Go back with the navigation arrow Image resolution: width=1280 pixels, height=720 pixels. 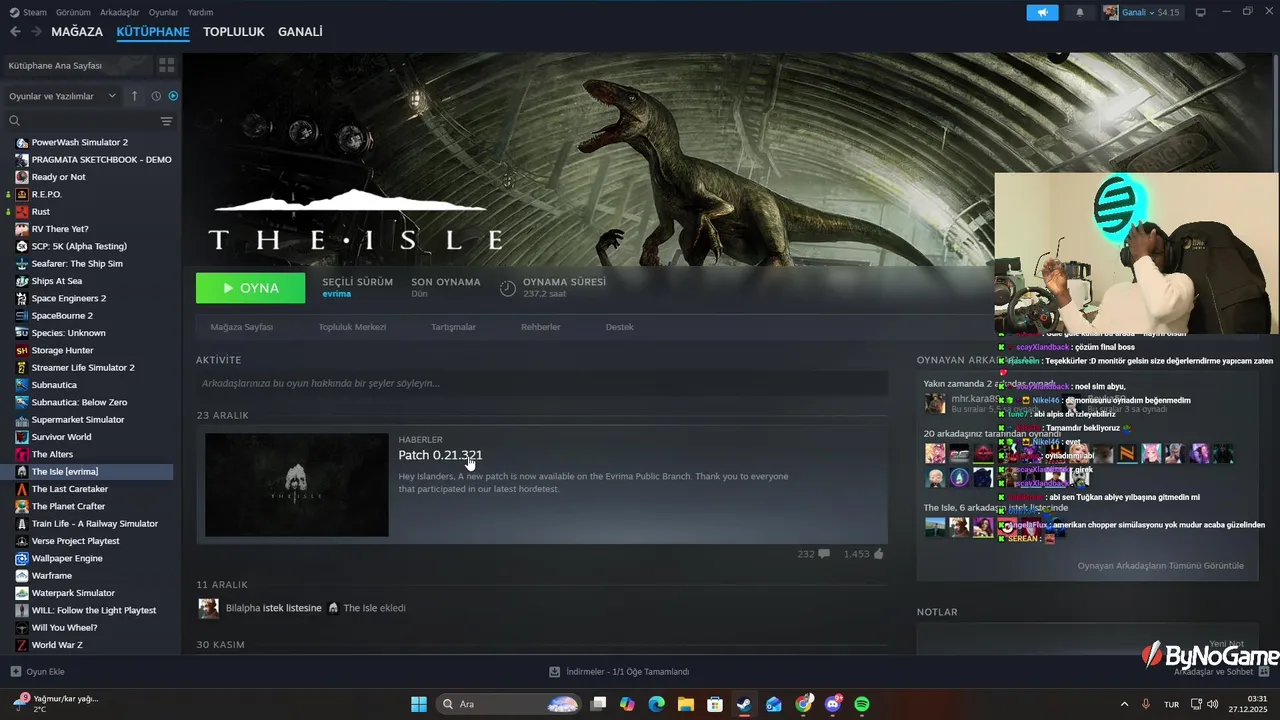coord(15,32)
